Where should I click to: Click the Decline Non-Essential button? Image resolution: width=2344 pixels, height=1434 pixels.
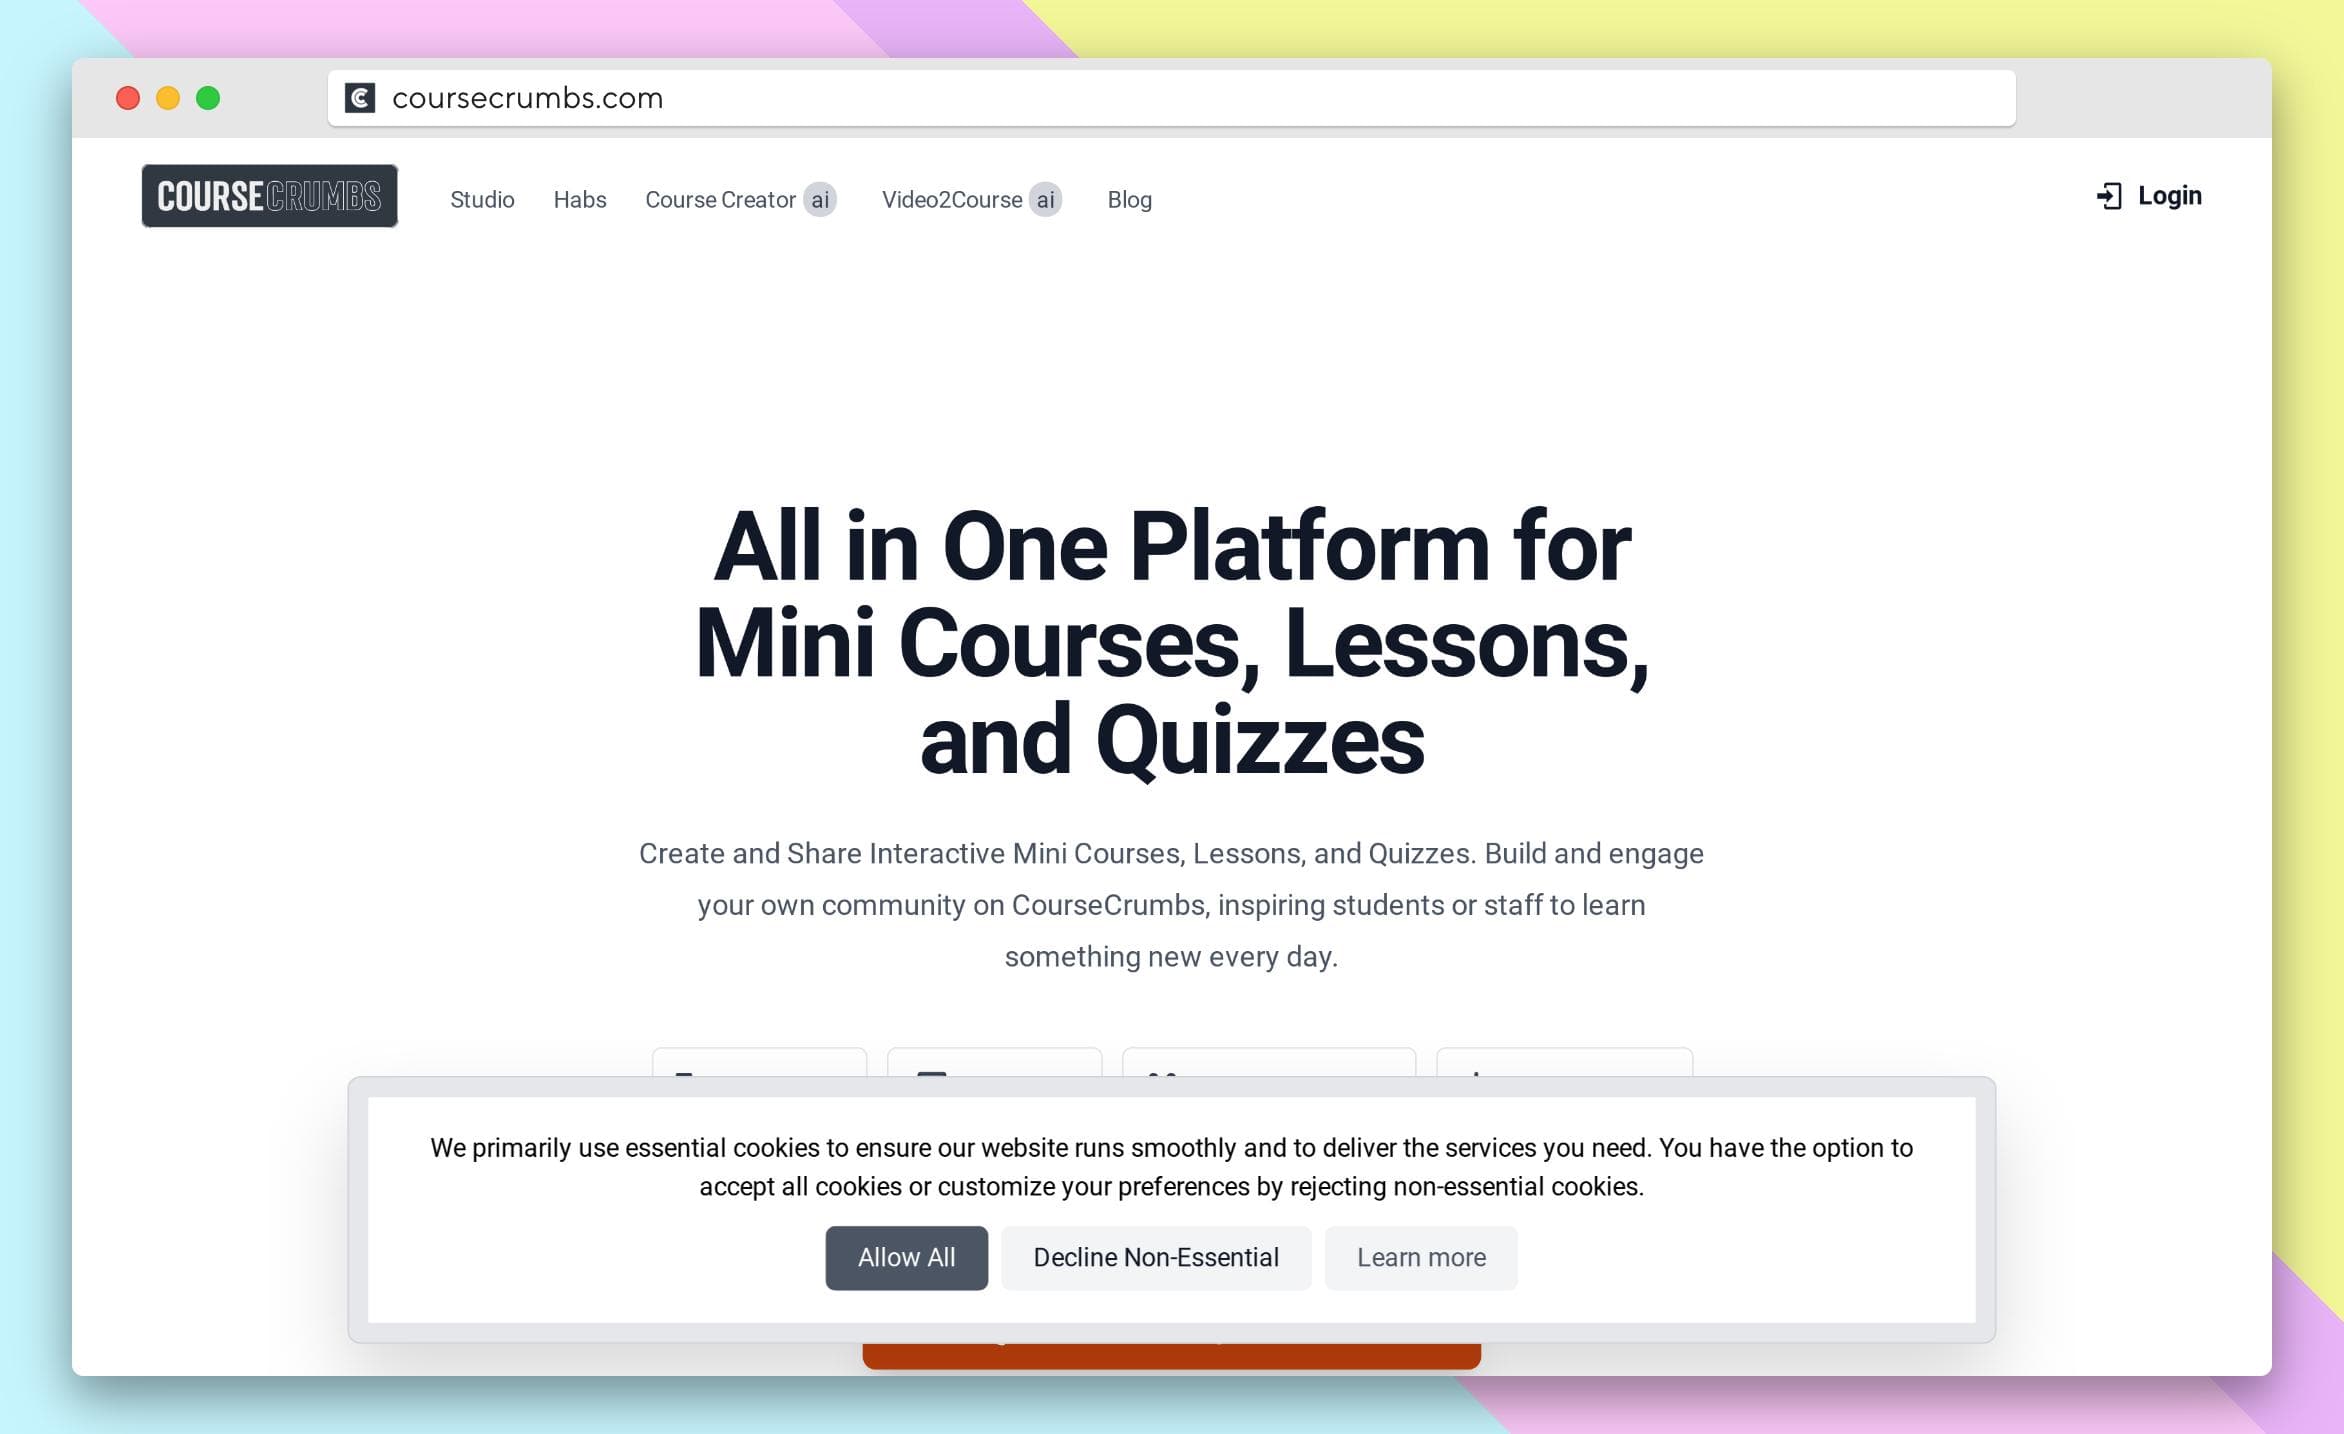[x=1155, y=1256]
